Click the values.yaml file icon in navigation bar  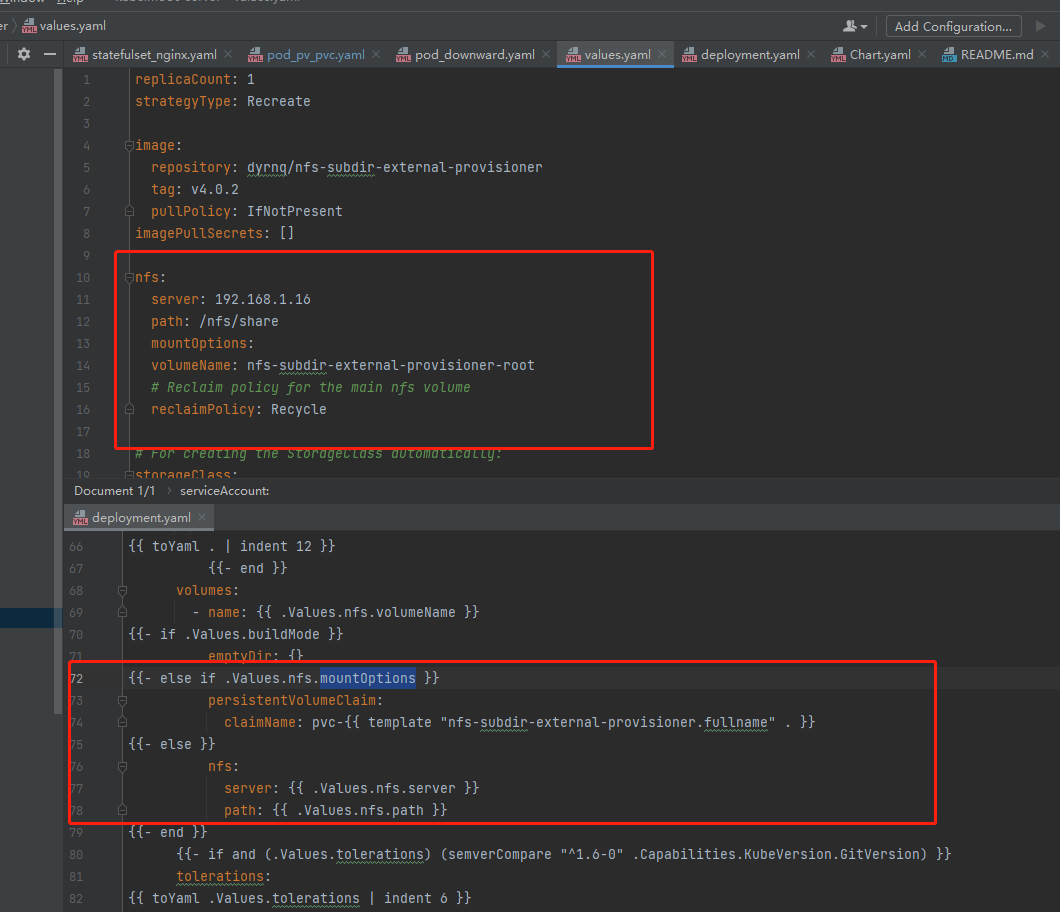click(28, 26)
